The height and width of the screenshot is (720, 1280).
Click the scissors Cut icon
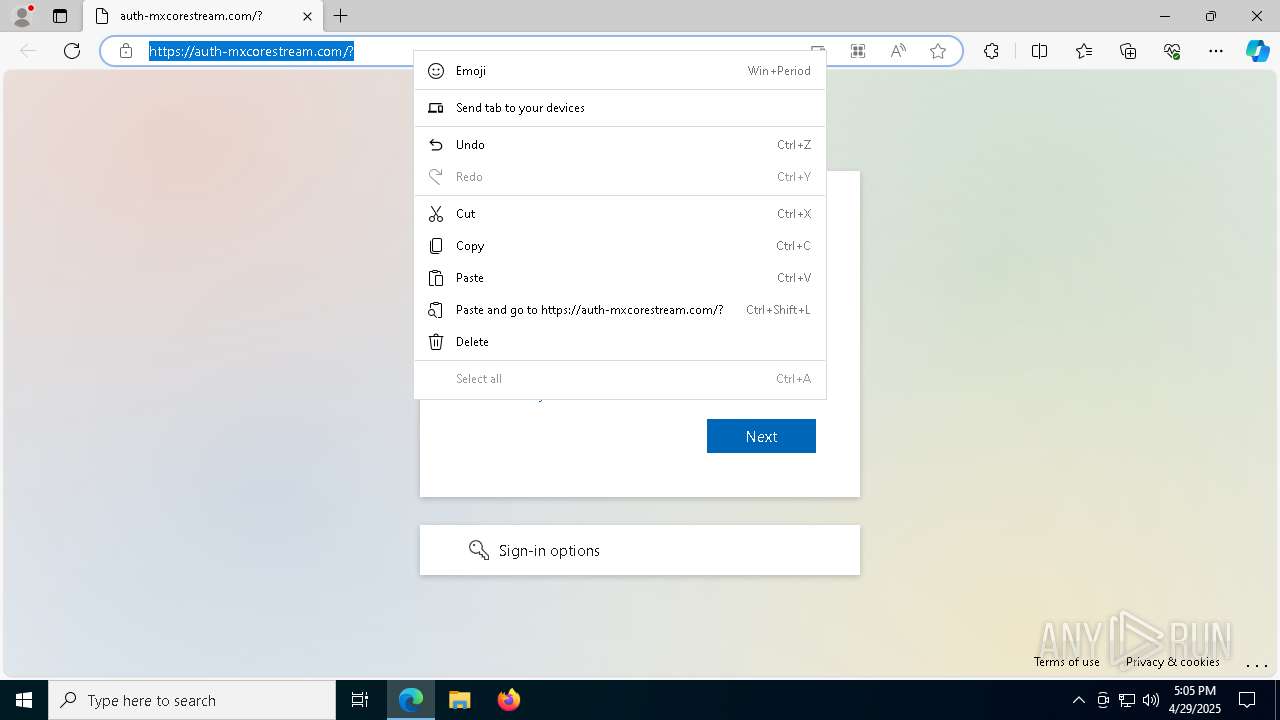(x=436, y=214)
